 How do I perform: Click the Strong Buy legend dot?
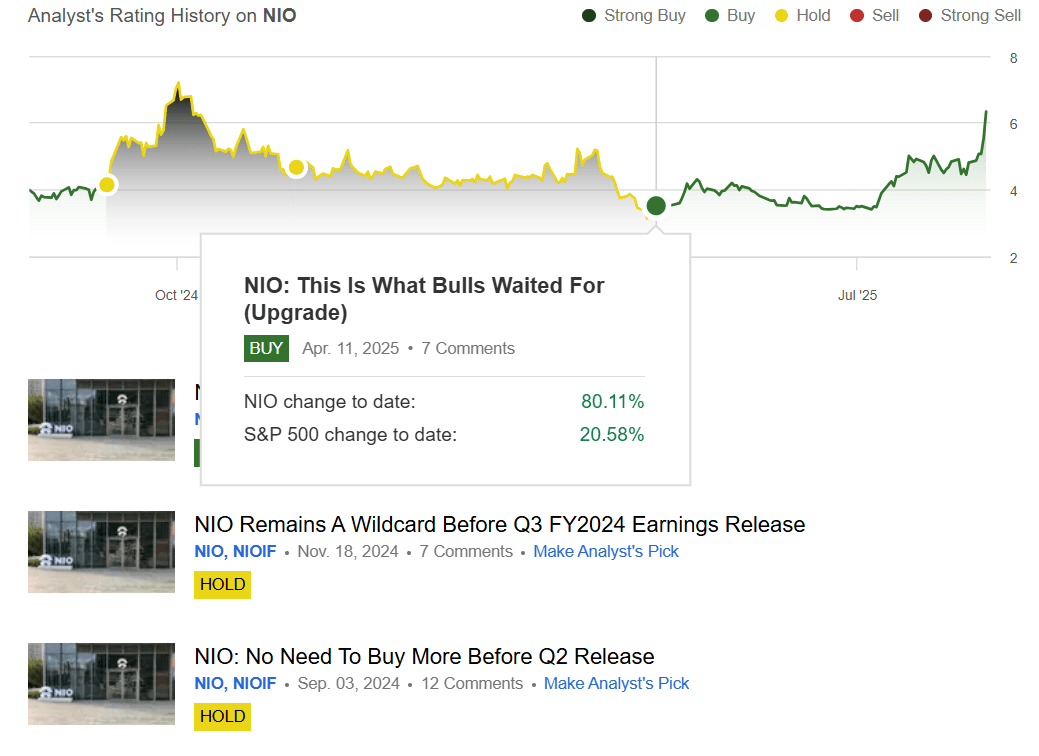(588, 15)
